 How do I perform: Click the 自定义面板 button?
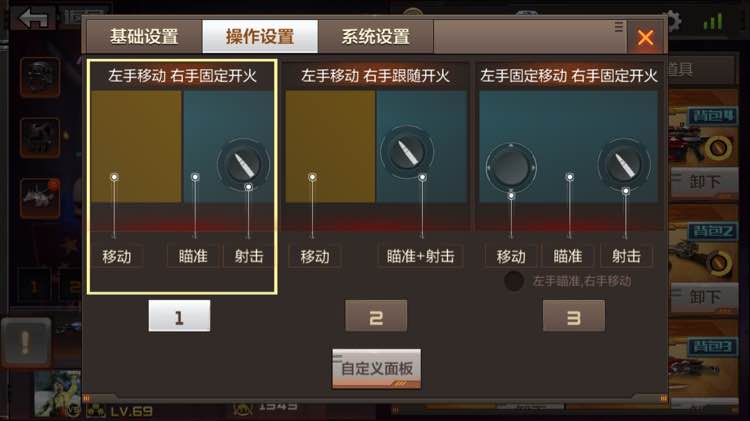[x=377, y=368]
